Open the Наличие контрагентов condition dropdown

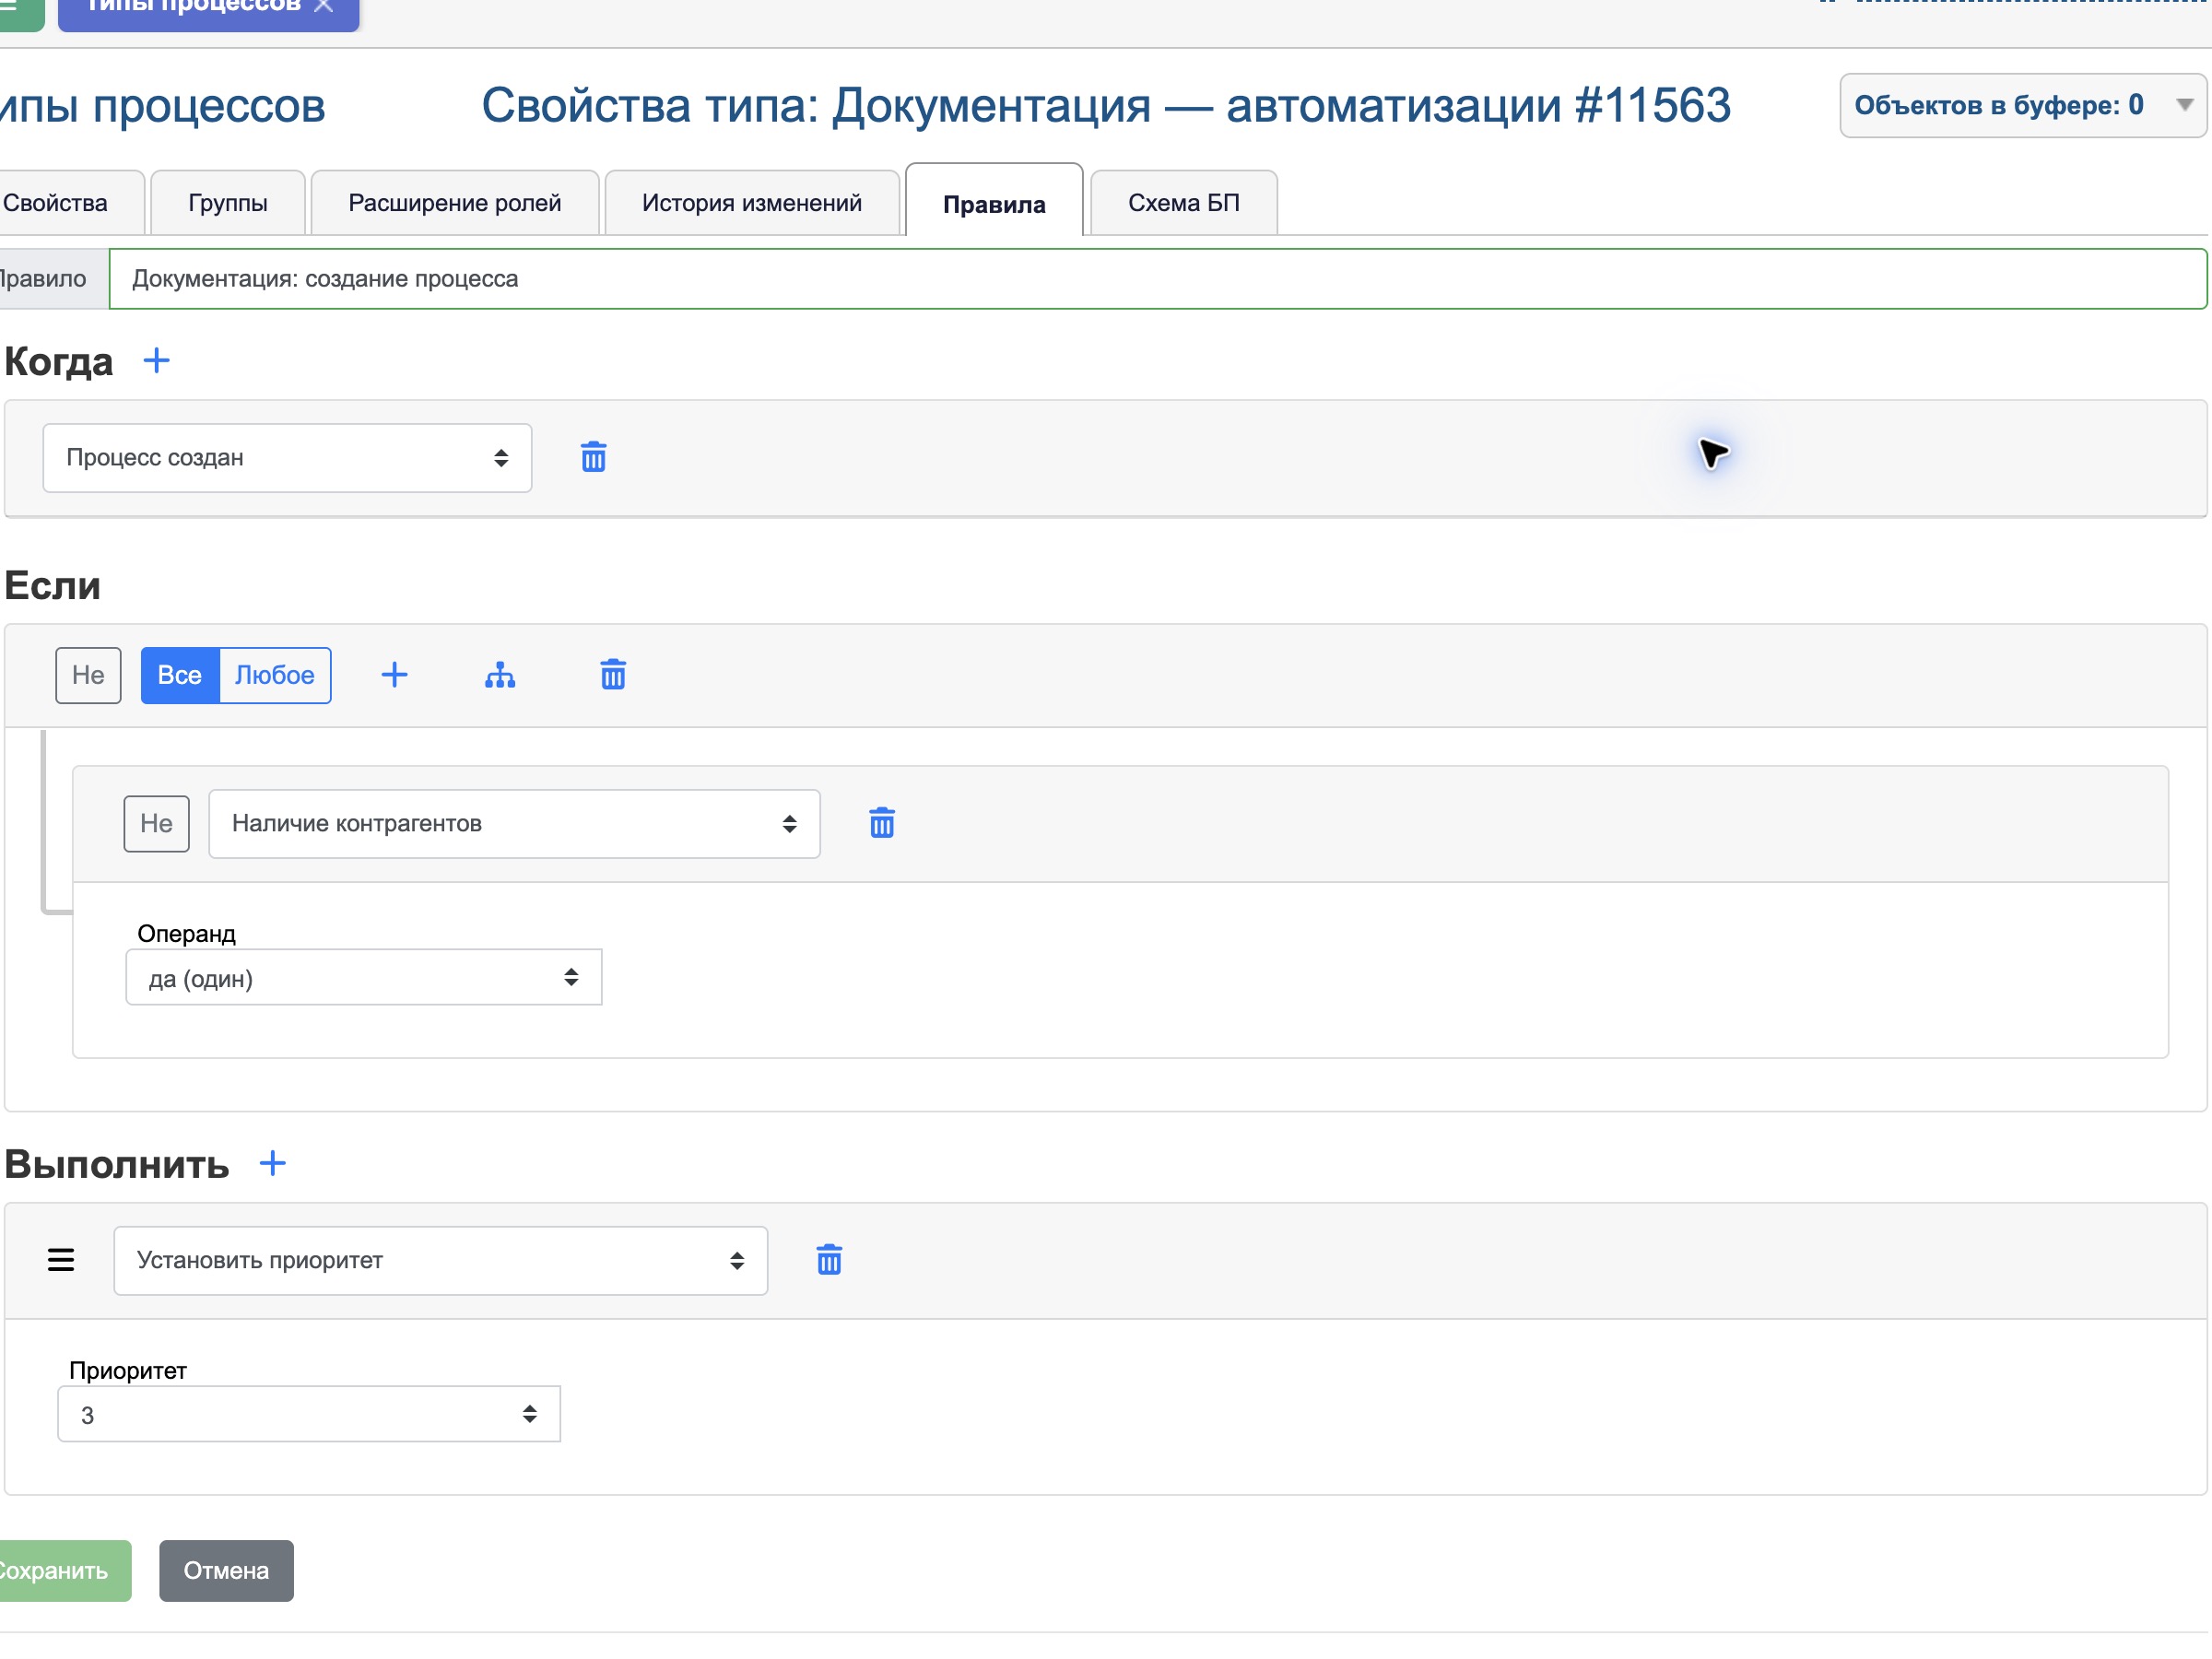point(514,824)
